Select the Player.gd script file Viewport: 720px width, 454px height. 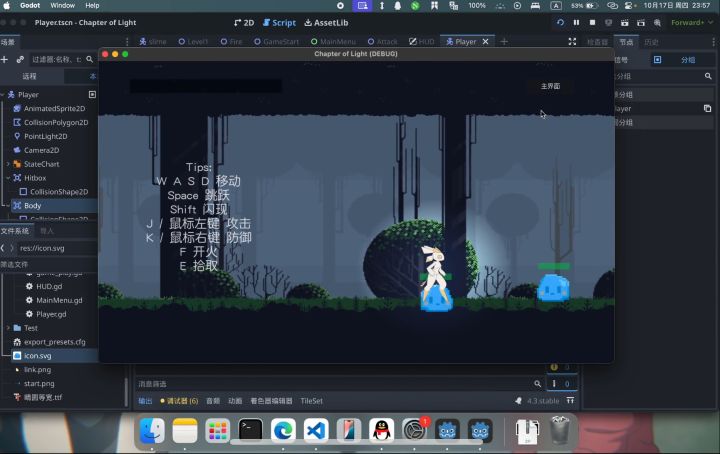[51, 314]
